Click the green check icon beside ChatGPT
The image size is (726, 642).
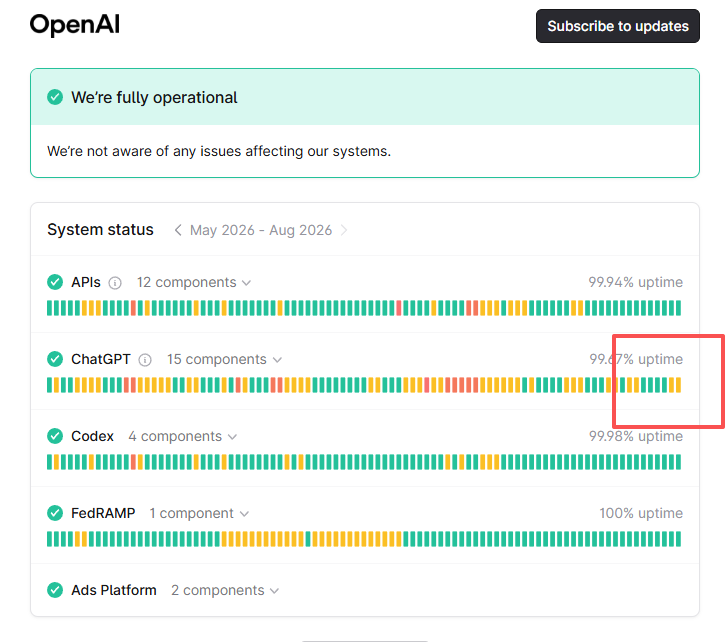click(x=55, y=359)
